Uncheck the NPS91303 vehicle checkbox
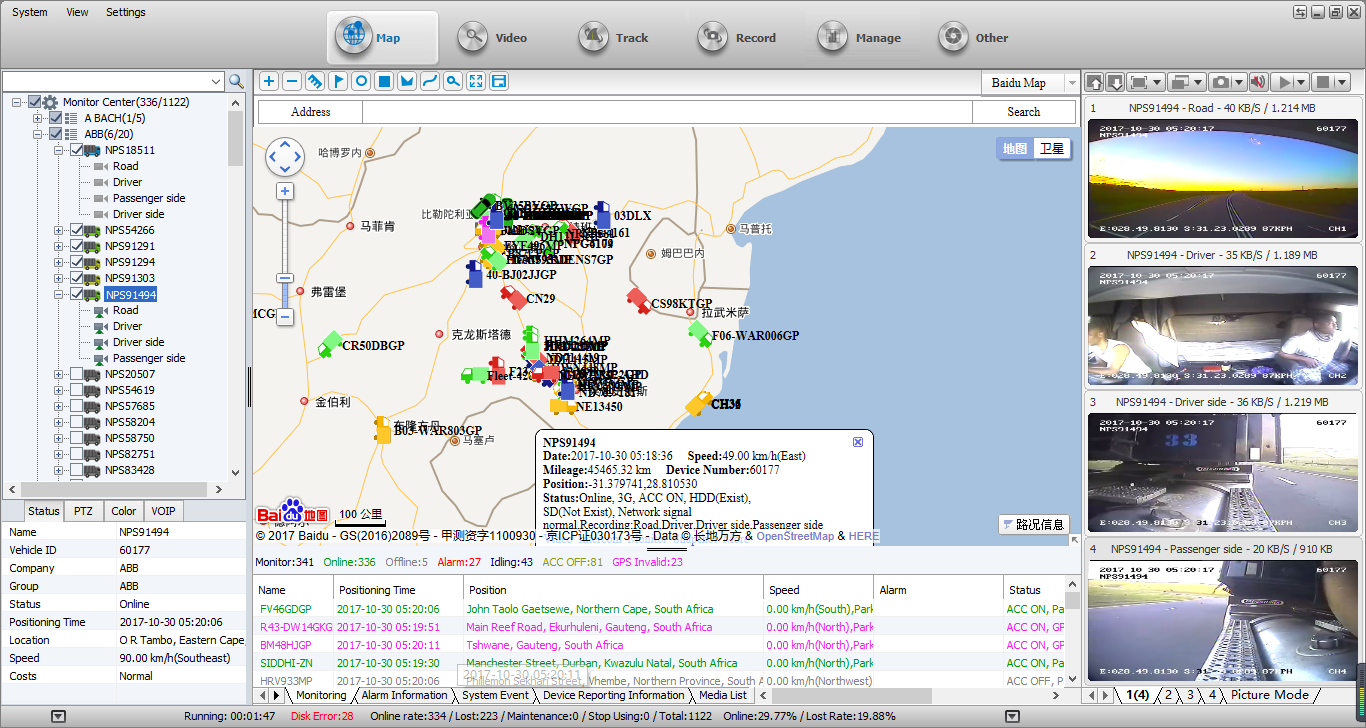 pyautogui.click(x=77, y=278)
